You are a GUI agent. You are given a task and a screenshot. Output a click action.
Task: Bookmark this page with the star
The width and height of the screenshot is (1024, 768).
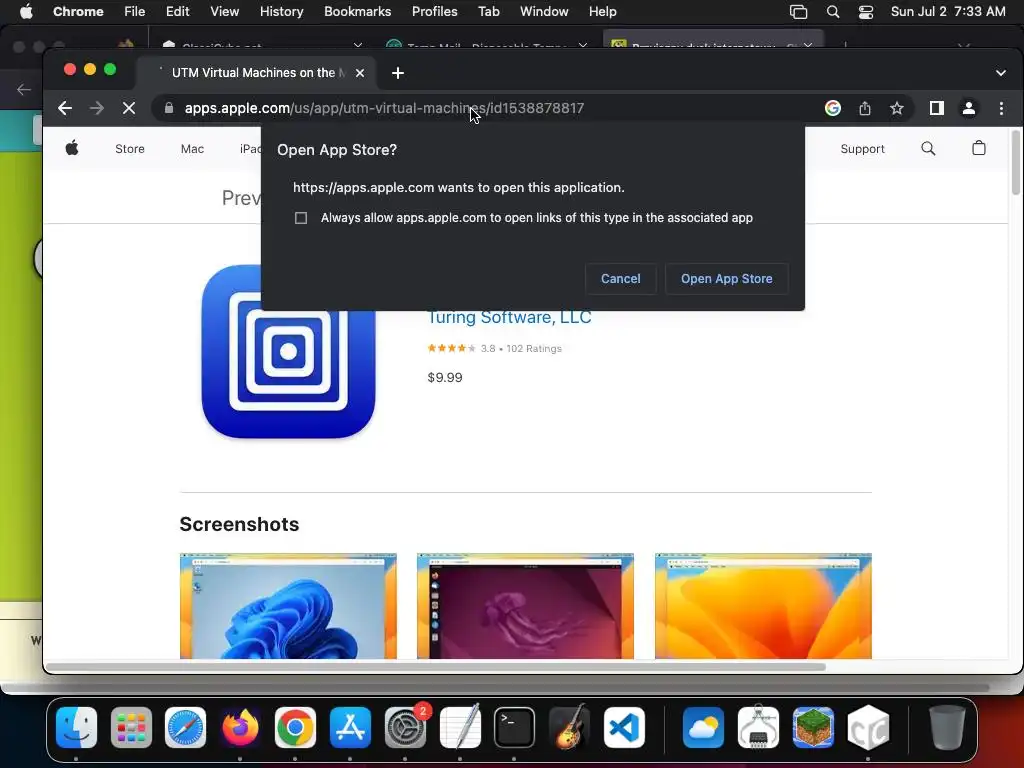coord(897,108)
